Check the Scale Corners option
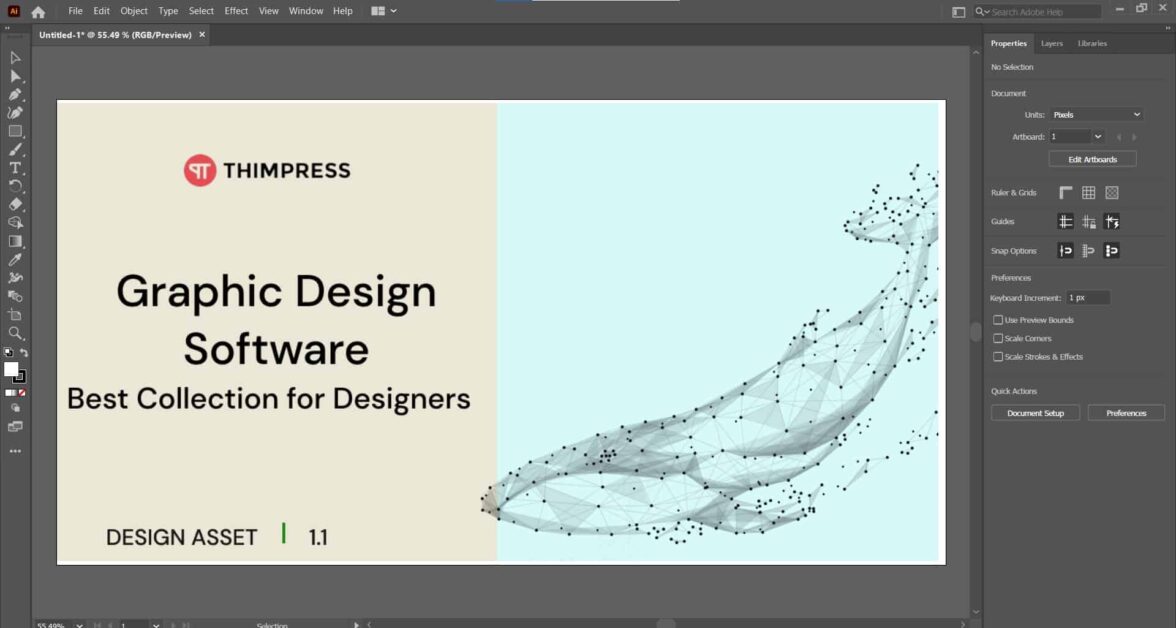Image resolution: width=1176 pixels, height=628 pixels. coord(997,338)
